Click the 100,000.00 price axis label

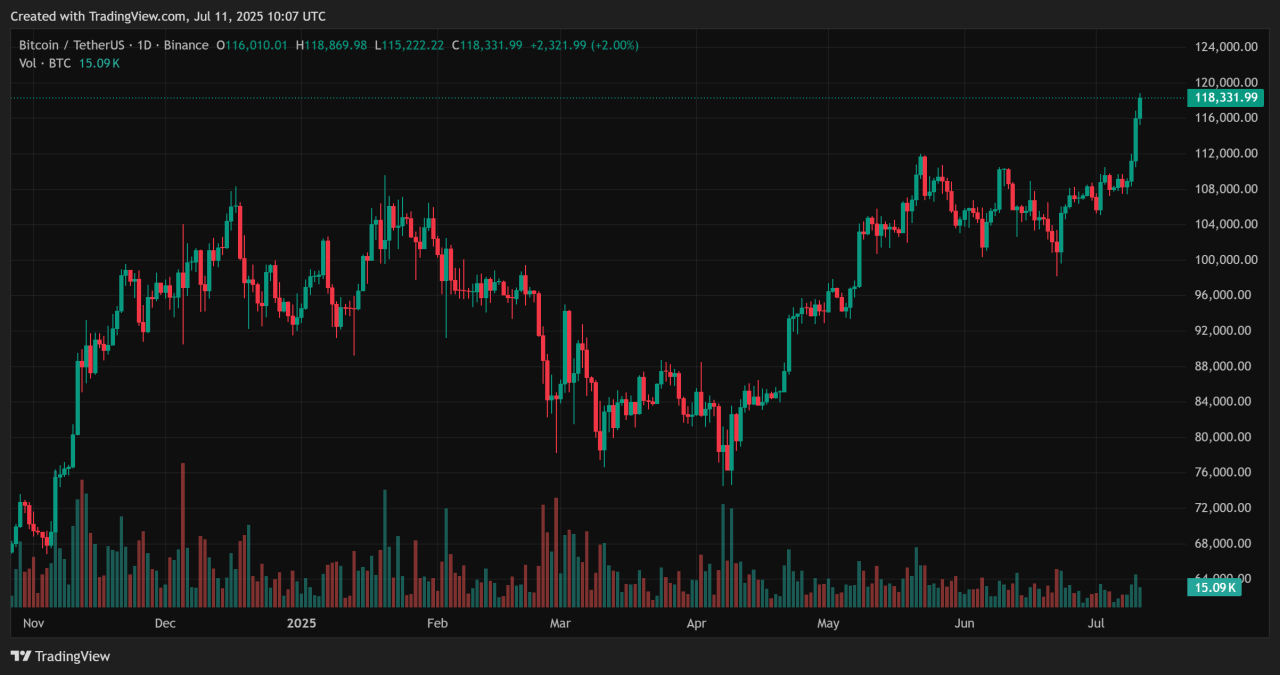point(1225,260)
